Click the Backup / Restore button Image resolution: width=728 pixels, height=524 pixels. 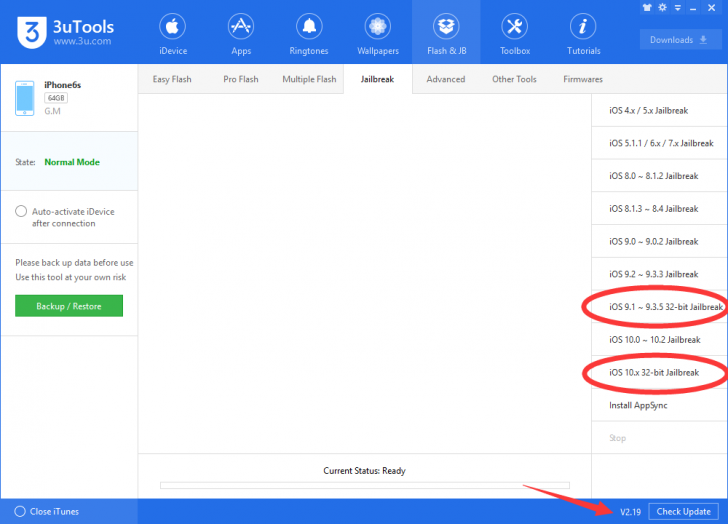[69, 306]
